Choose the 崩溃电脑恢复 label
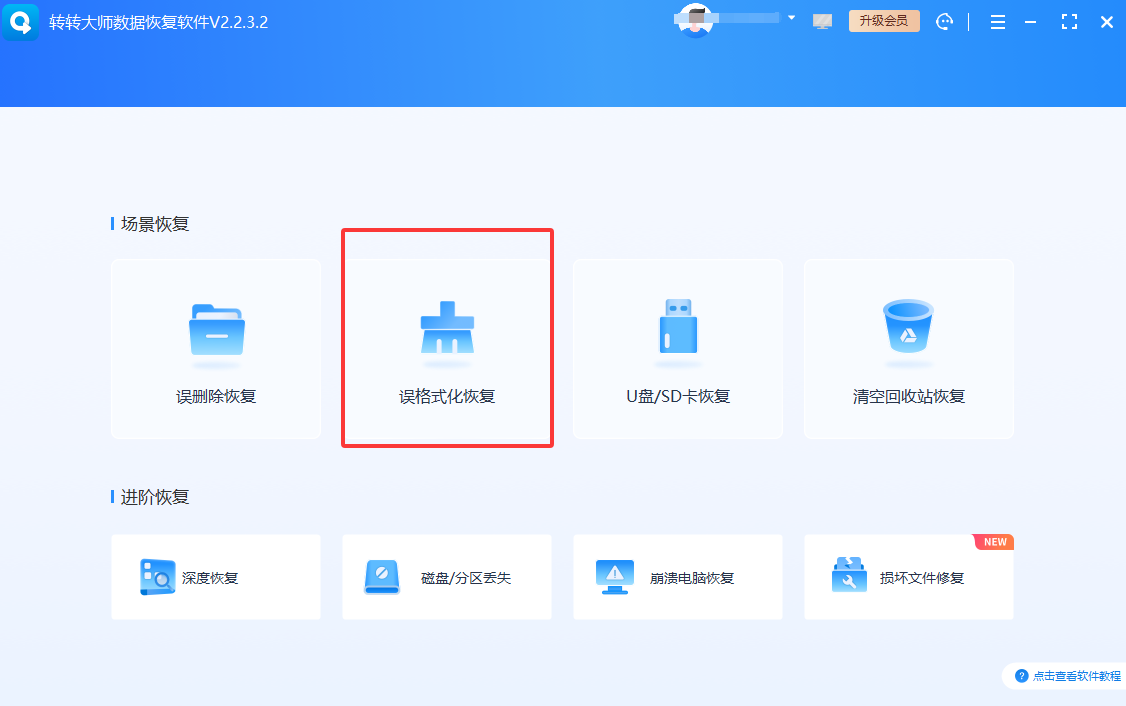 (692, 578)
